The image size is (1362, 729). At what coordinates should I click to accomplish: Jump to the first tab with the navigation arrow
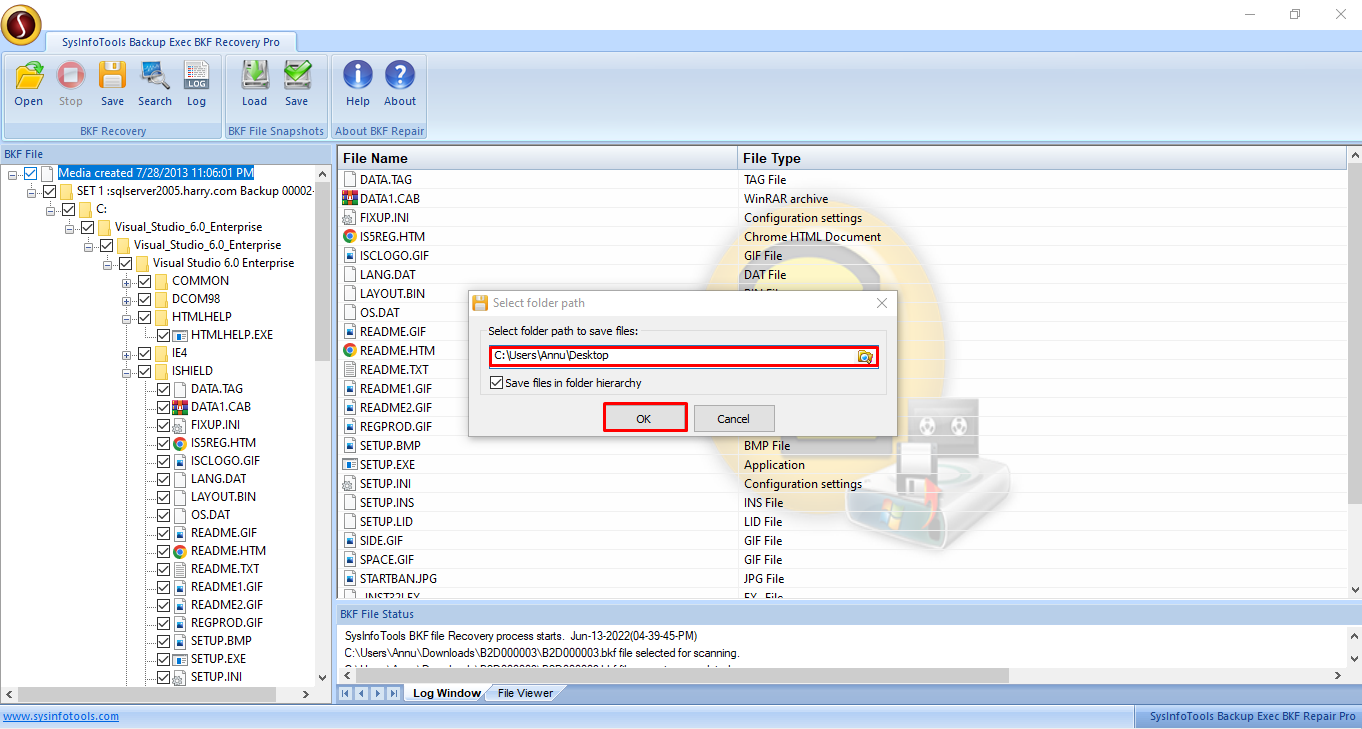pyautogui.click(x=345, y=693)
